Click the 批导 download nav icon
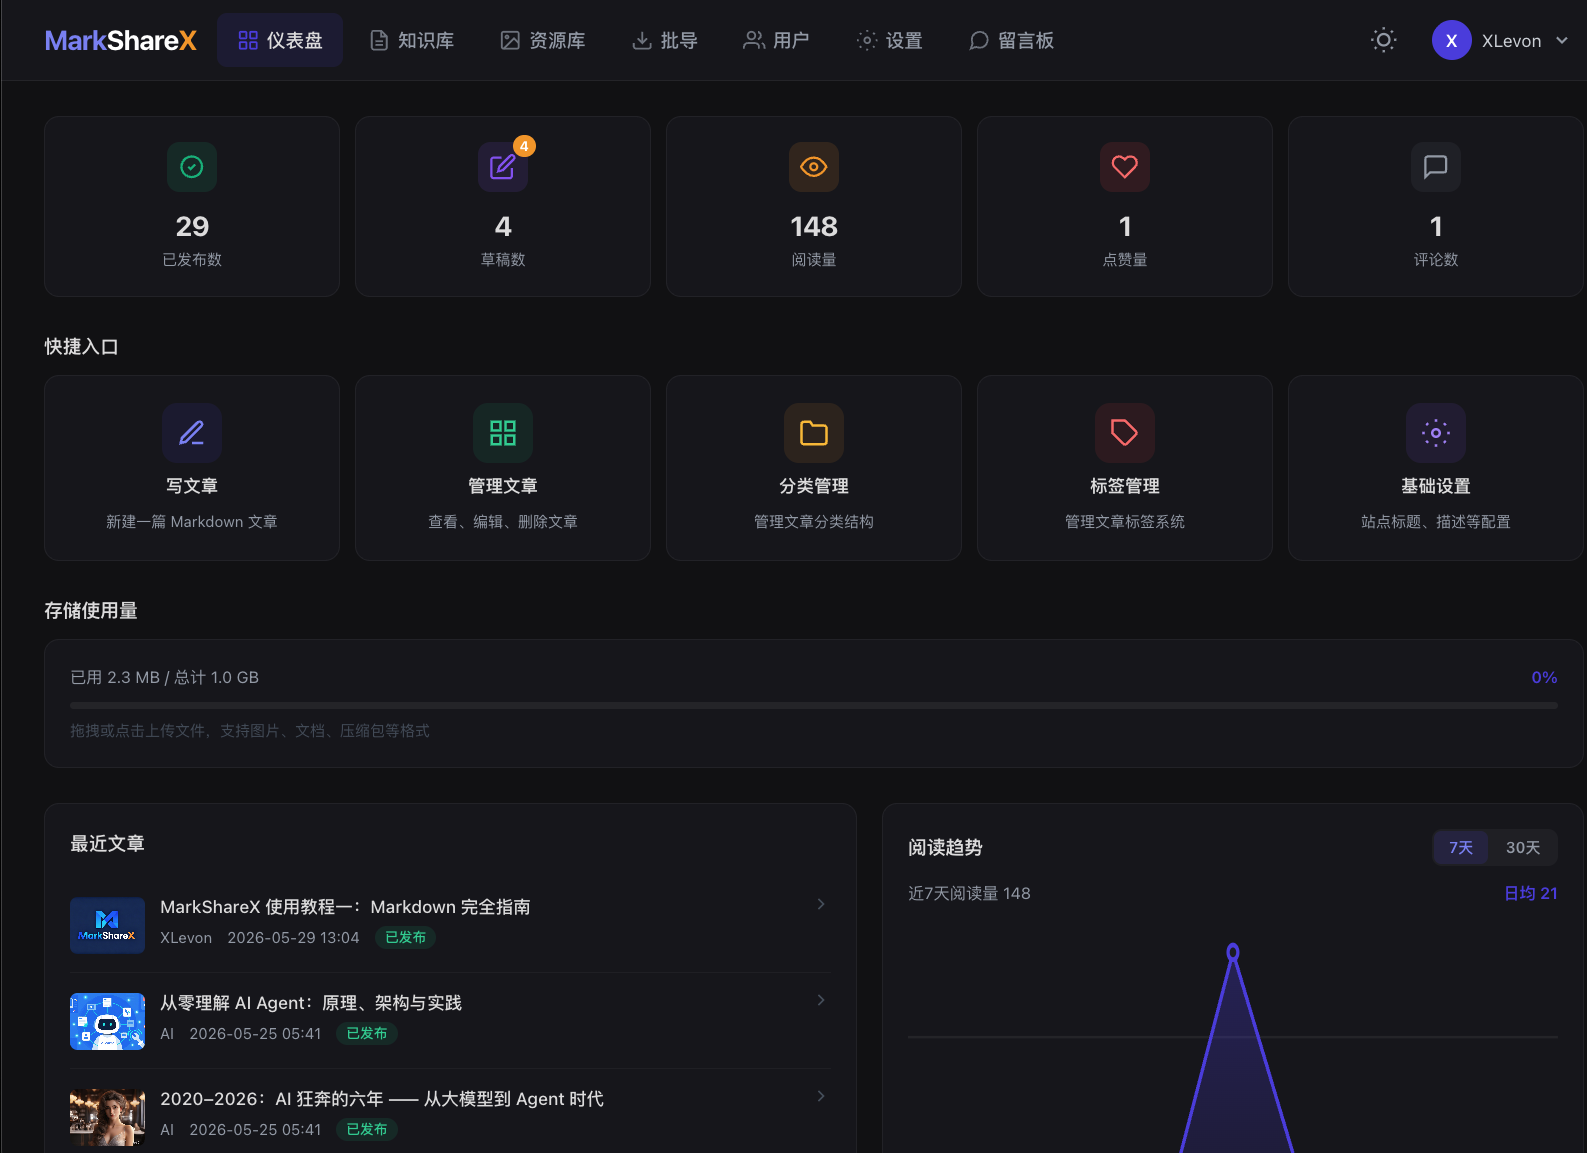1587x1153 pixels. [x=642, y=40]
